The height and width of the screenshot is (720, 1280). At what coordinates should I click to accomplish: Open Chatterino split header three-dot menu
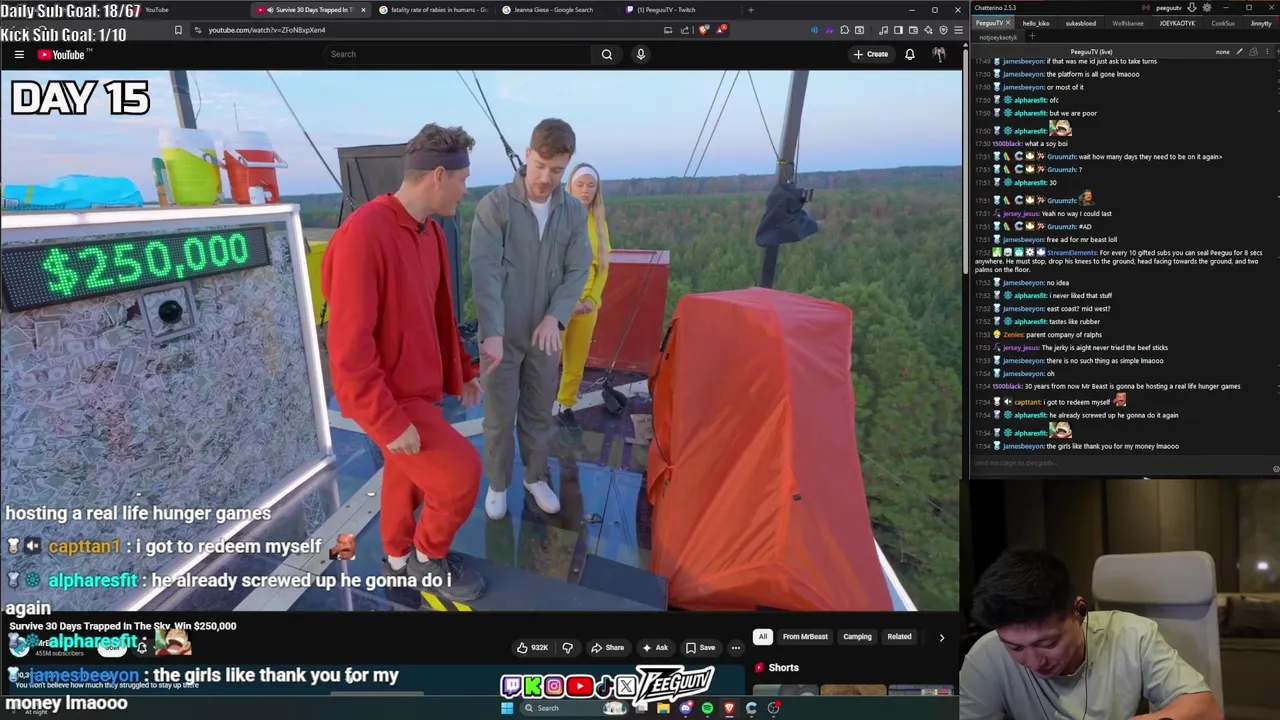coord(1266,51)
